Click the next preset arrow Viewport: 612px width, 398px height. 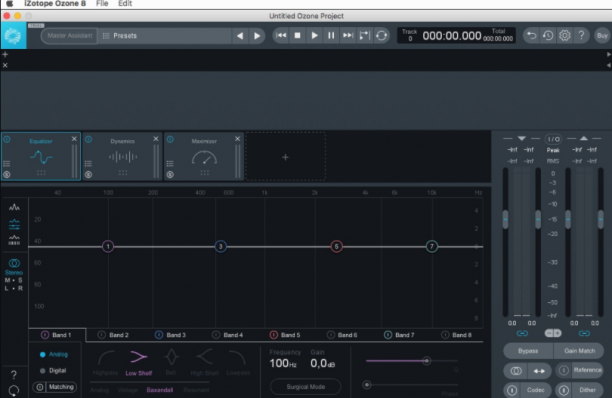coord(257,36)
